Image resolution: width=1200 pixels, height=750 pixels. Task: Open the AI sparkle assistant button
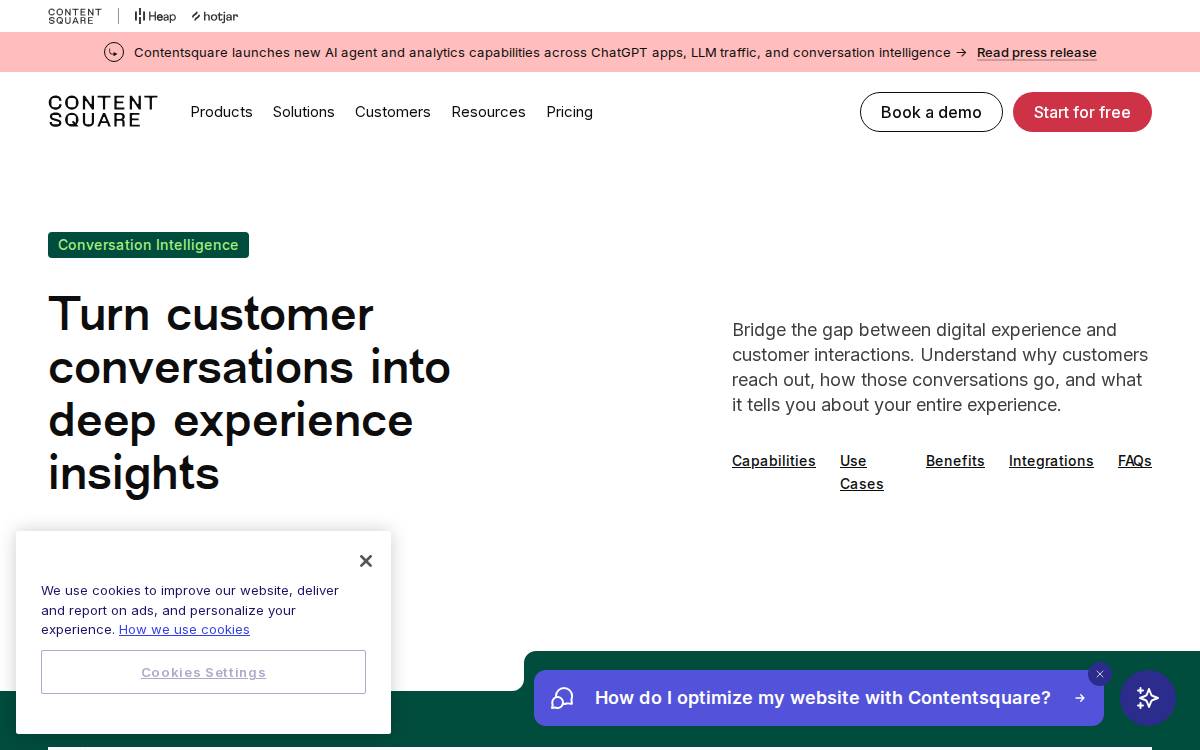click(1148, 698)
